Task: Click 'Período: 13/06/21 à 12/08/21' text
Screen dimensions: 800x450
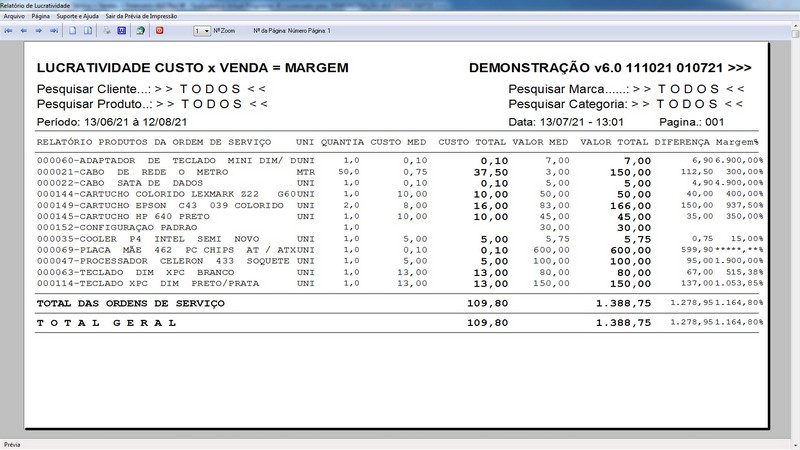Action: pyautogui.click(x=112, y=122)
